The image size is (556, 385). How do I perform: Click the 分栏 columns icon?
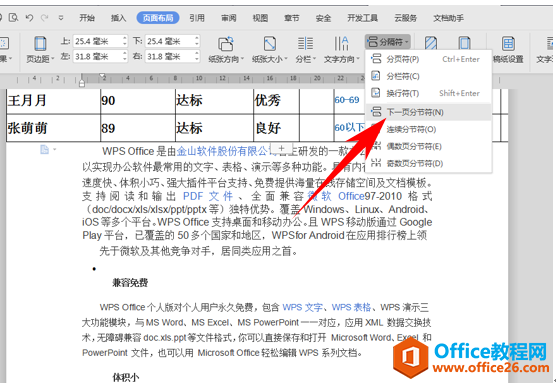pos(305,44)
